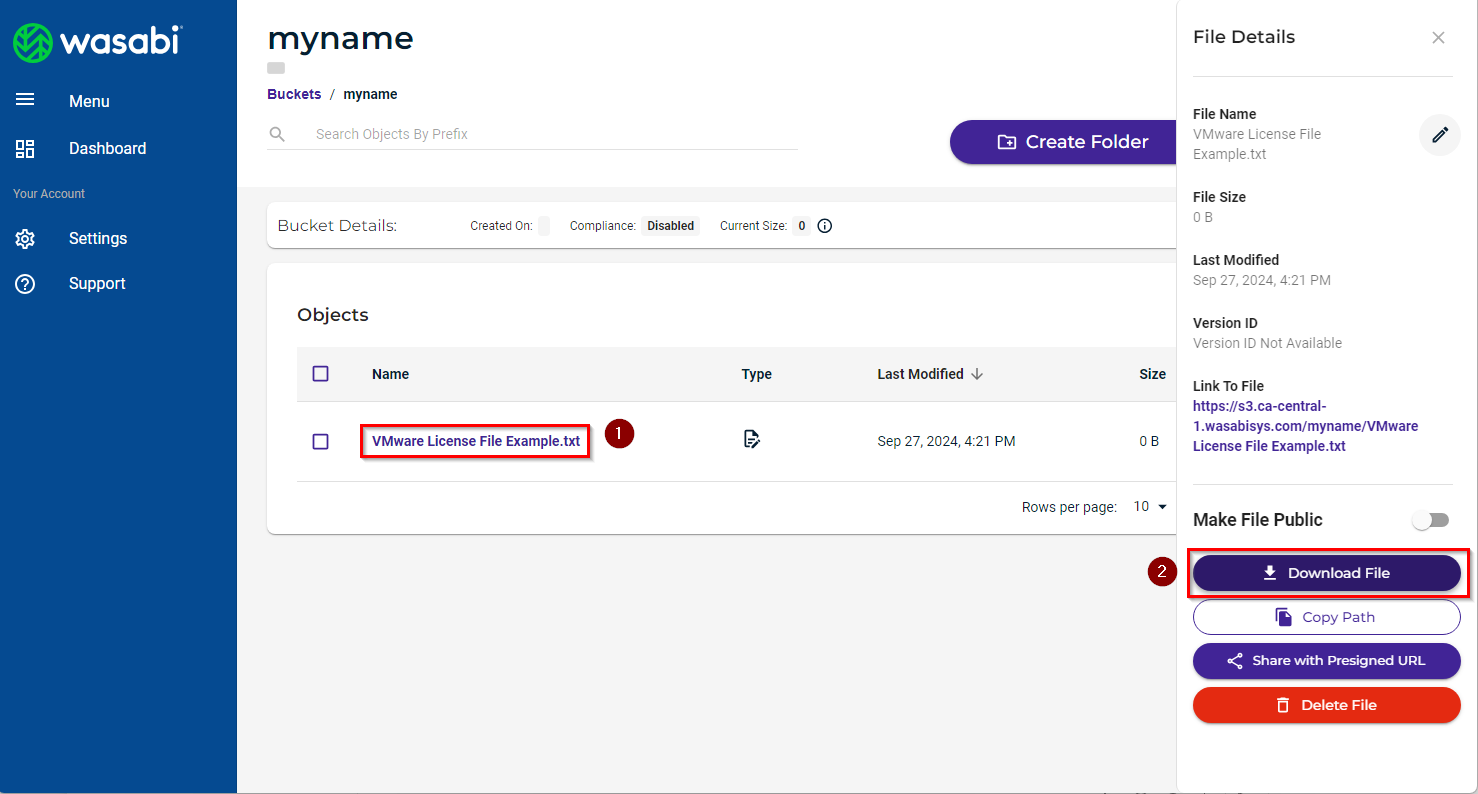The height and width of the screenshot is (794, 1478).
Task: Select all objects header checkbox
Action: tap(320, 374)
